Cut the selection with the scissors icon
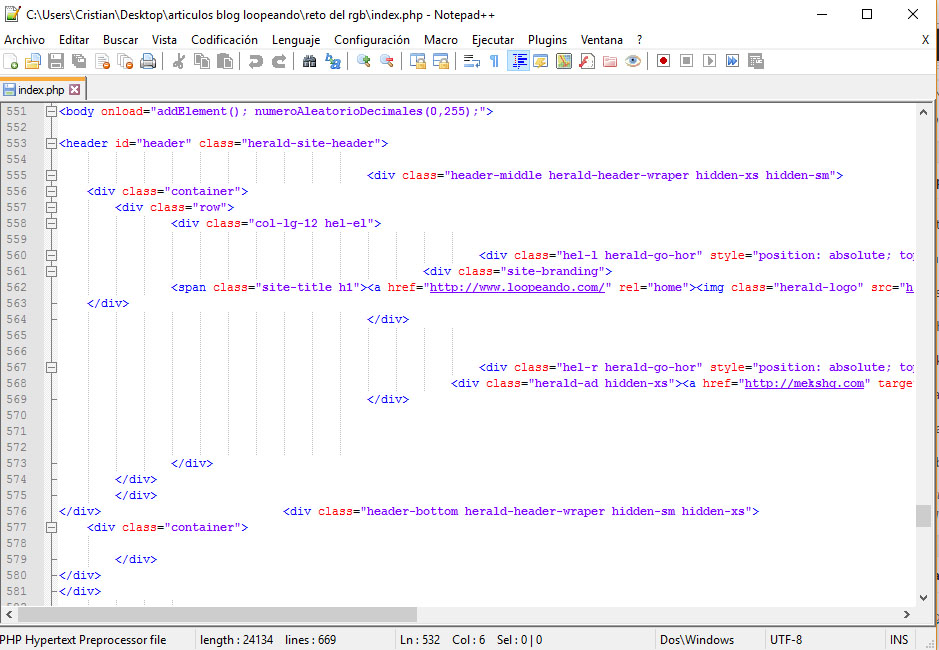 coord(178,61)
